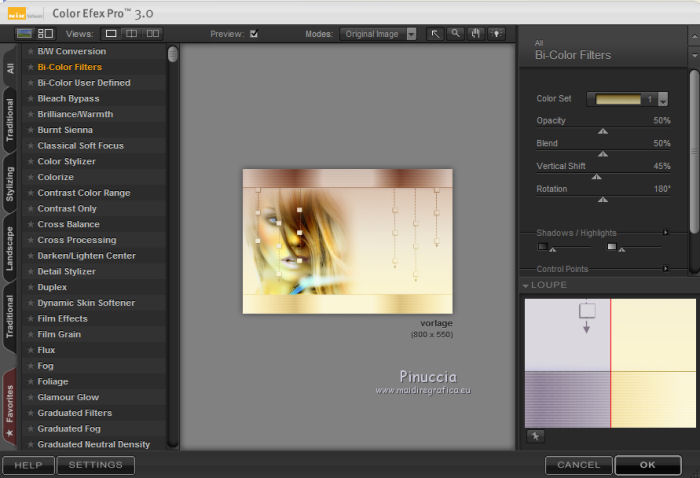
Task: Click the Color Set gold swatch
Action: tap(618, 99)
